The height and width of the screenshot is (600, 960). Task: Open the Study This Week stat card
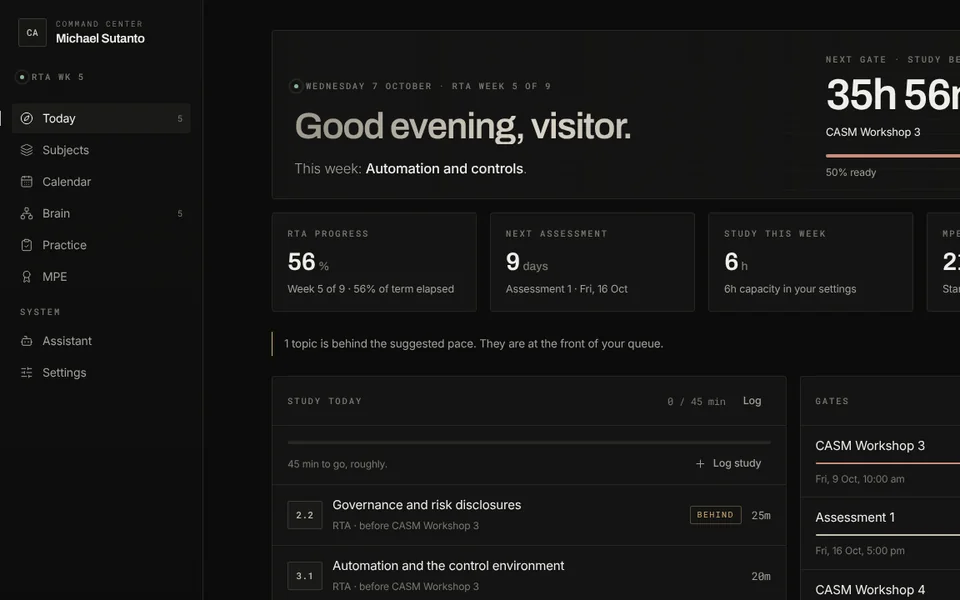pyautogui.click(x=810, y=262)
